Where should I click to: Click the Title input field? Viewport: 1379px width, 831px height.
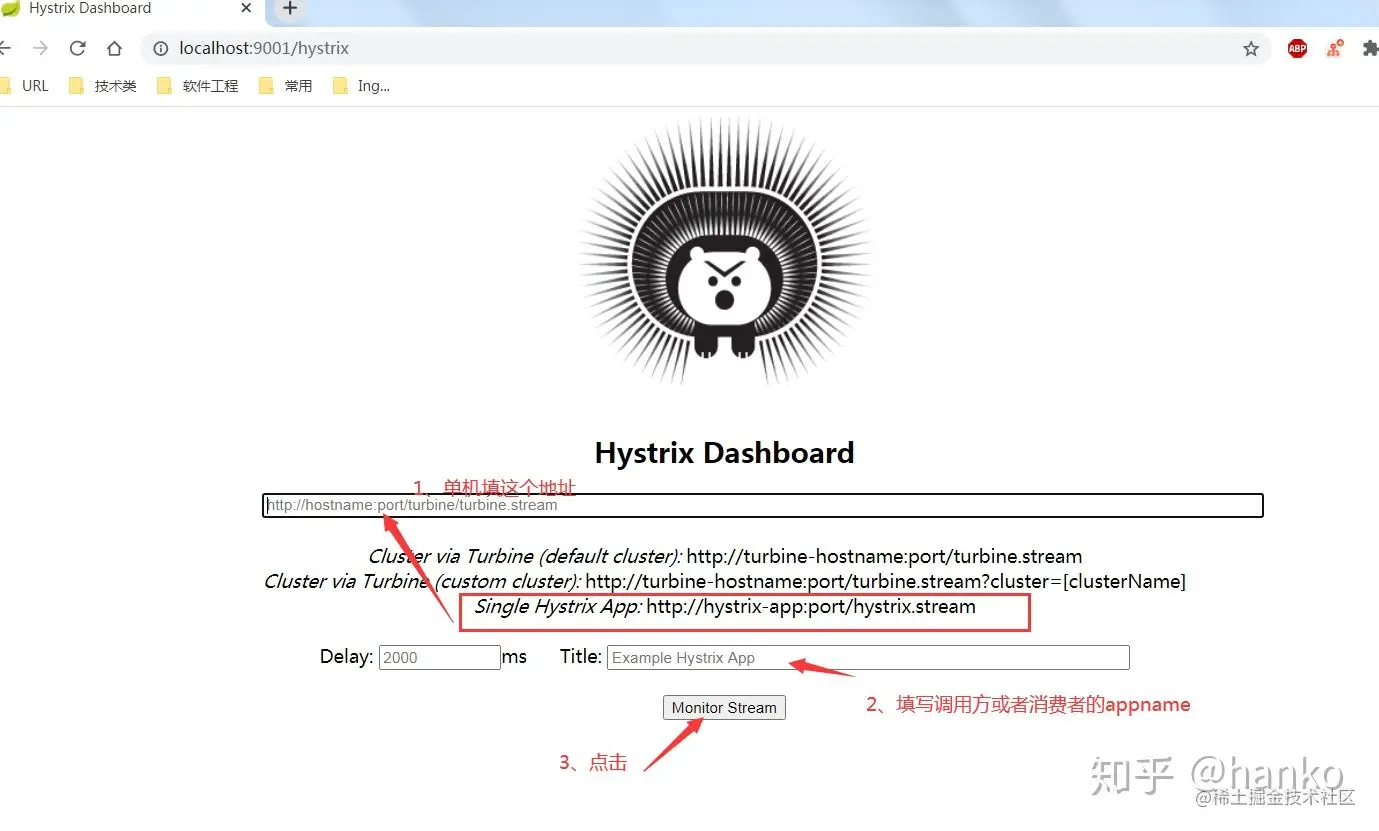(868, 657)
